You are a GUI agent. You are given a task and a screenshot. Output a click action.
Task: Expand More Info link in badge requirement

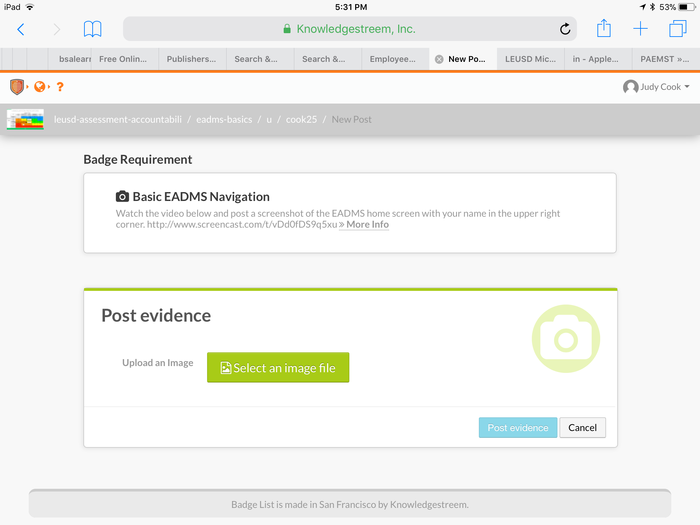coord(367,224)
